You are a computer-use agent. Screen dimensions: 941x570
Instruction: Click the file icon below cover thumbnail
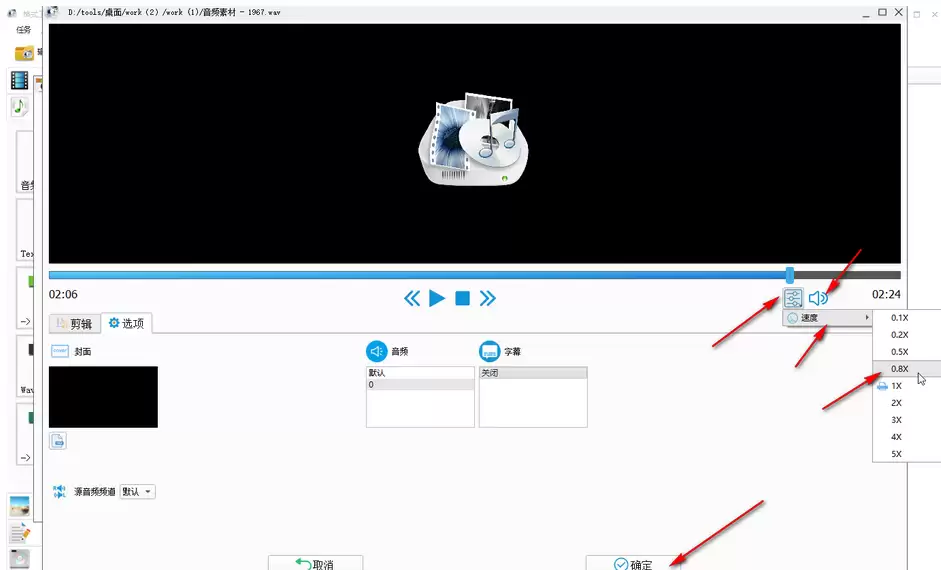[58, 441]
